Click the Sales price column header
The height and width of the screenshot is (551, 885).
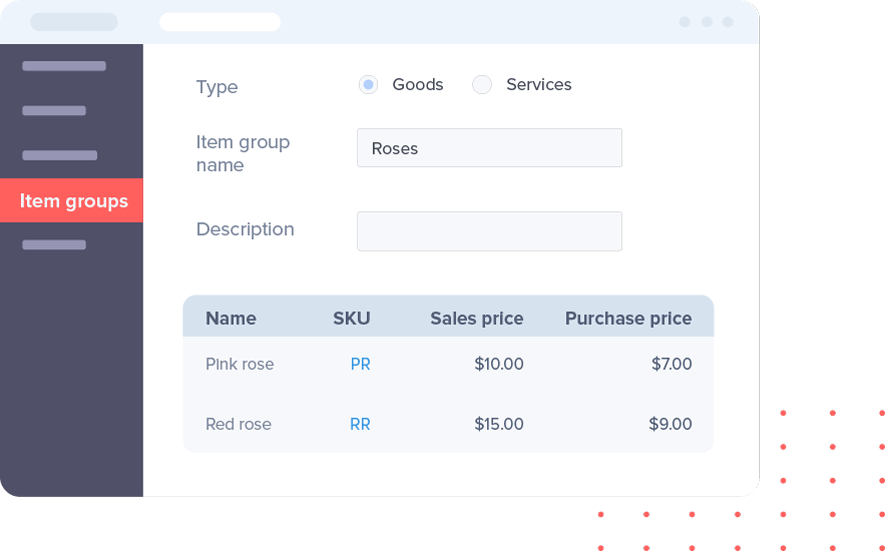coord(477,319)
